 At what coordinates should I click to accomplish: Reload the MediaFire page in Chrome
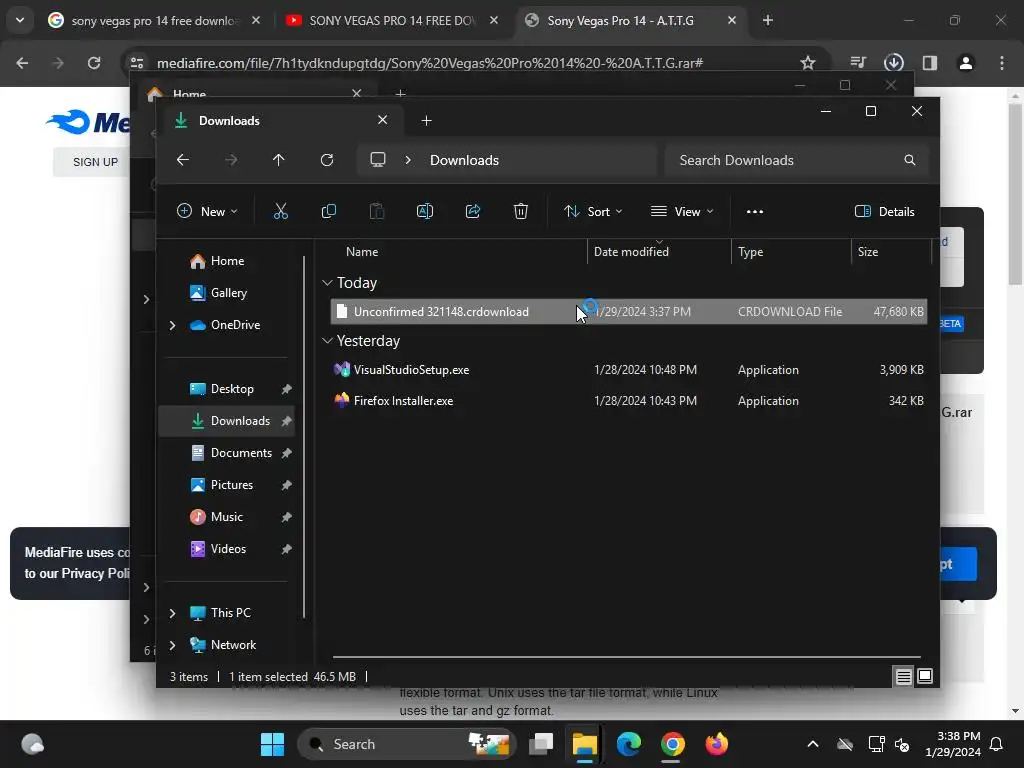coord(94,63)
